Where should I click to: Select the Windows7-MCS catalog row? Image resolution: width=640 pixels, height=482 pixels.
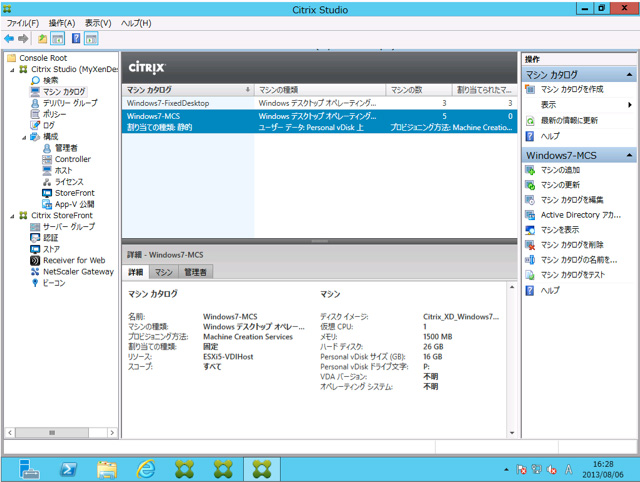[319, 122]
